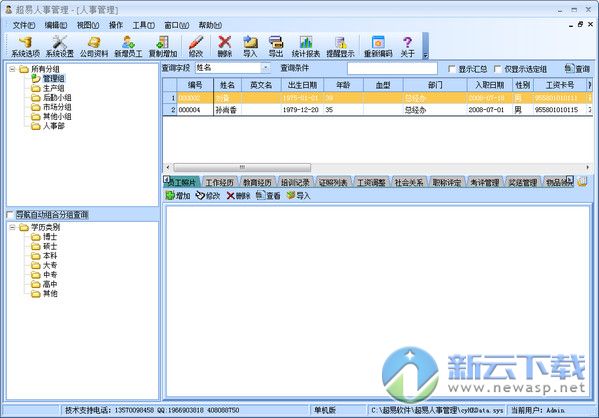
Task: Enable 导航自动组合分组查询 checkbox
Action: 10,215
